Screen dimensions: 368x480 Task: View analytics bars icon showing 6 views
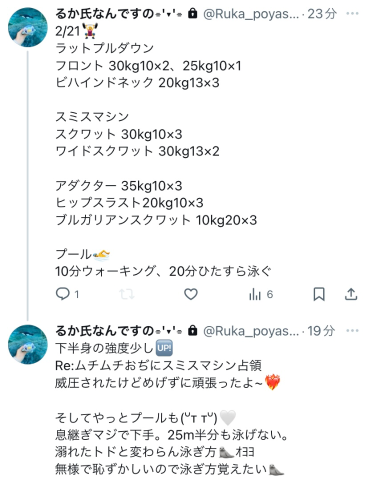[255, 294]
